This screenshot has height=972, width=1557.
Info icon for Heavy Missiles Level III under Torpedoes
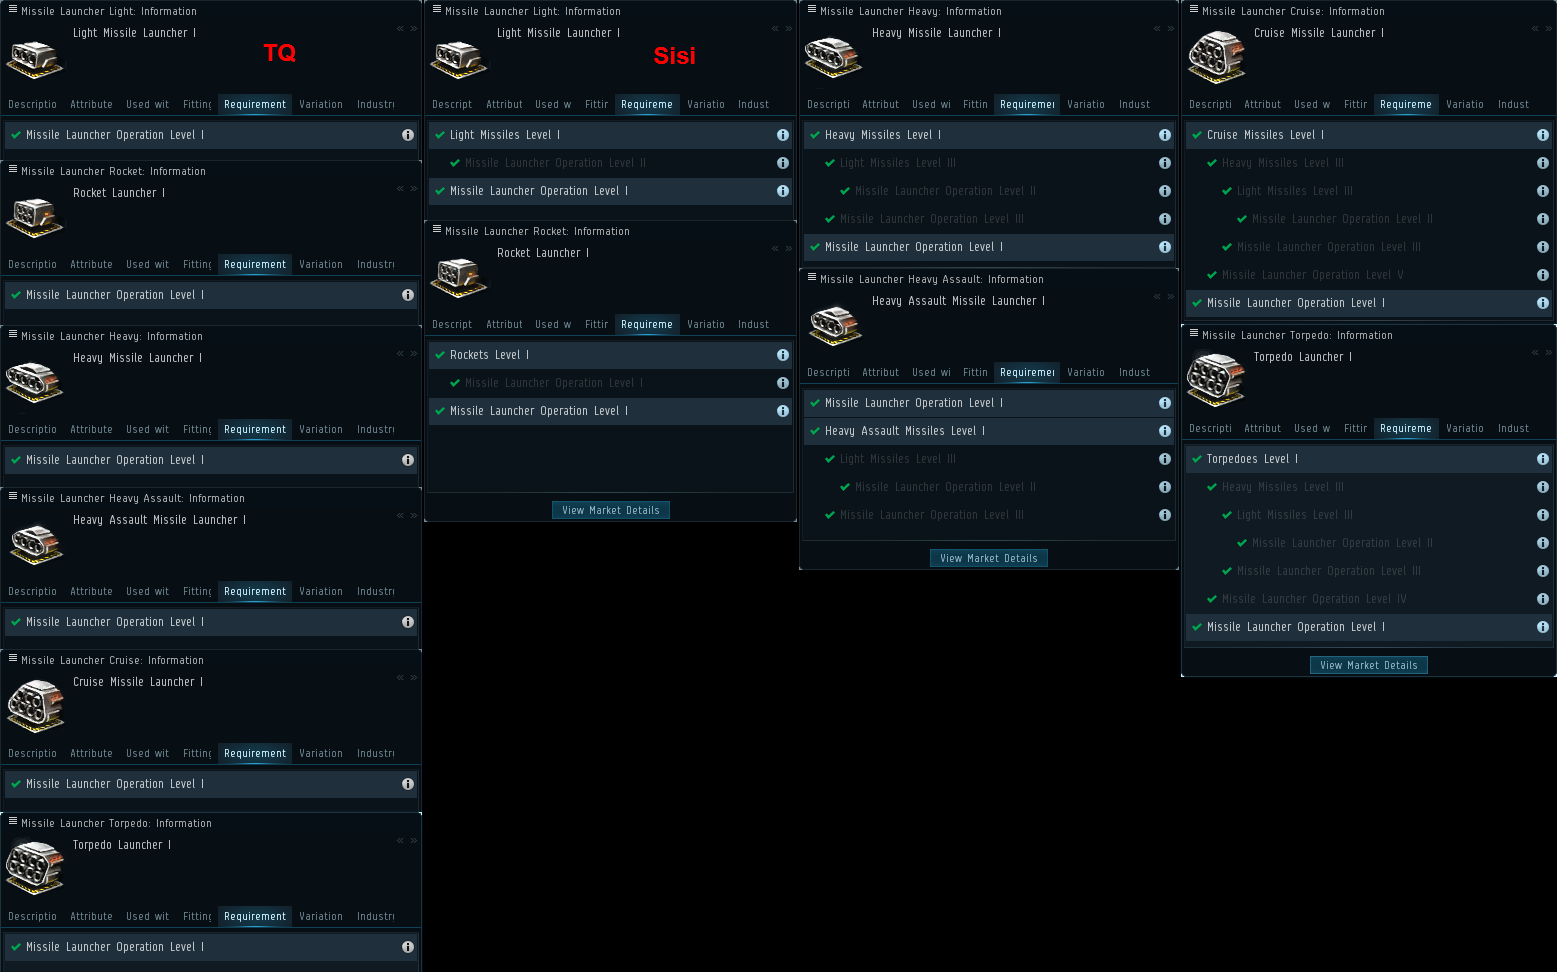(x=1543, y=487)
